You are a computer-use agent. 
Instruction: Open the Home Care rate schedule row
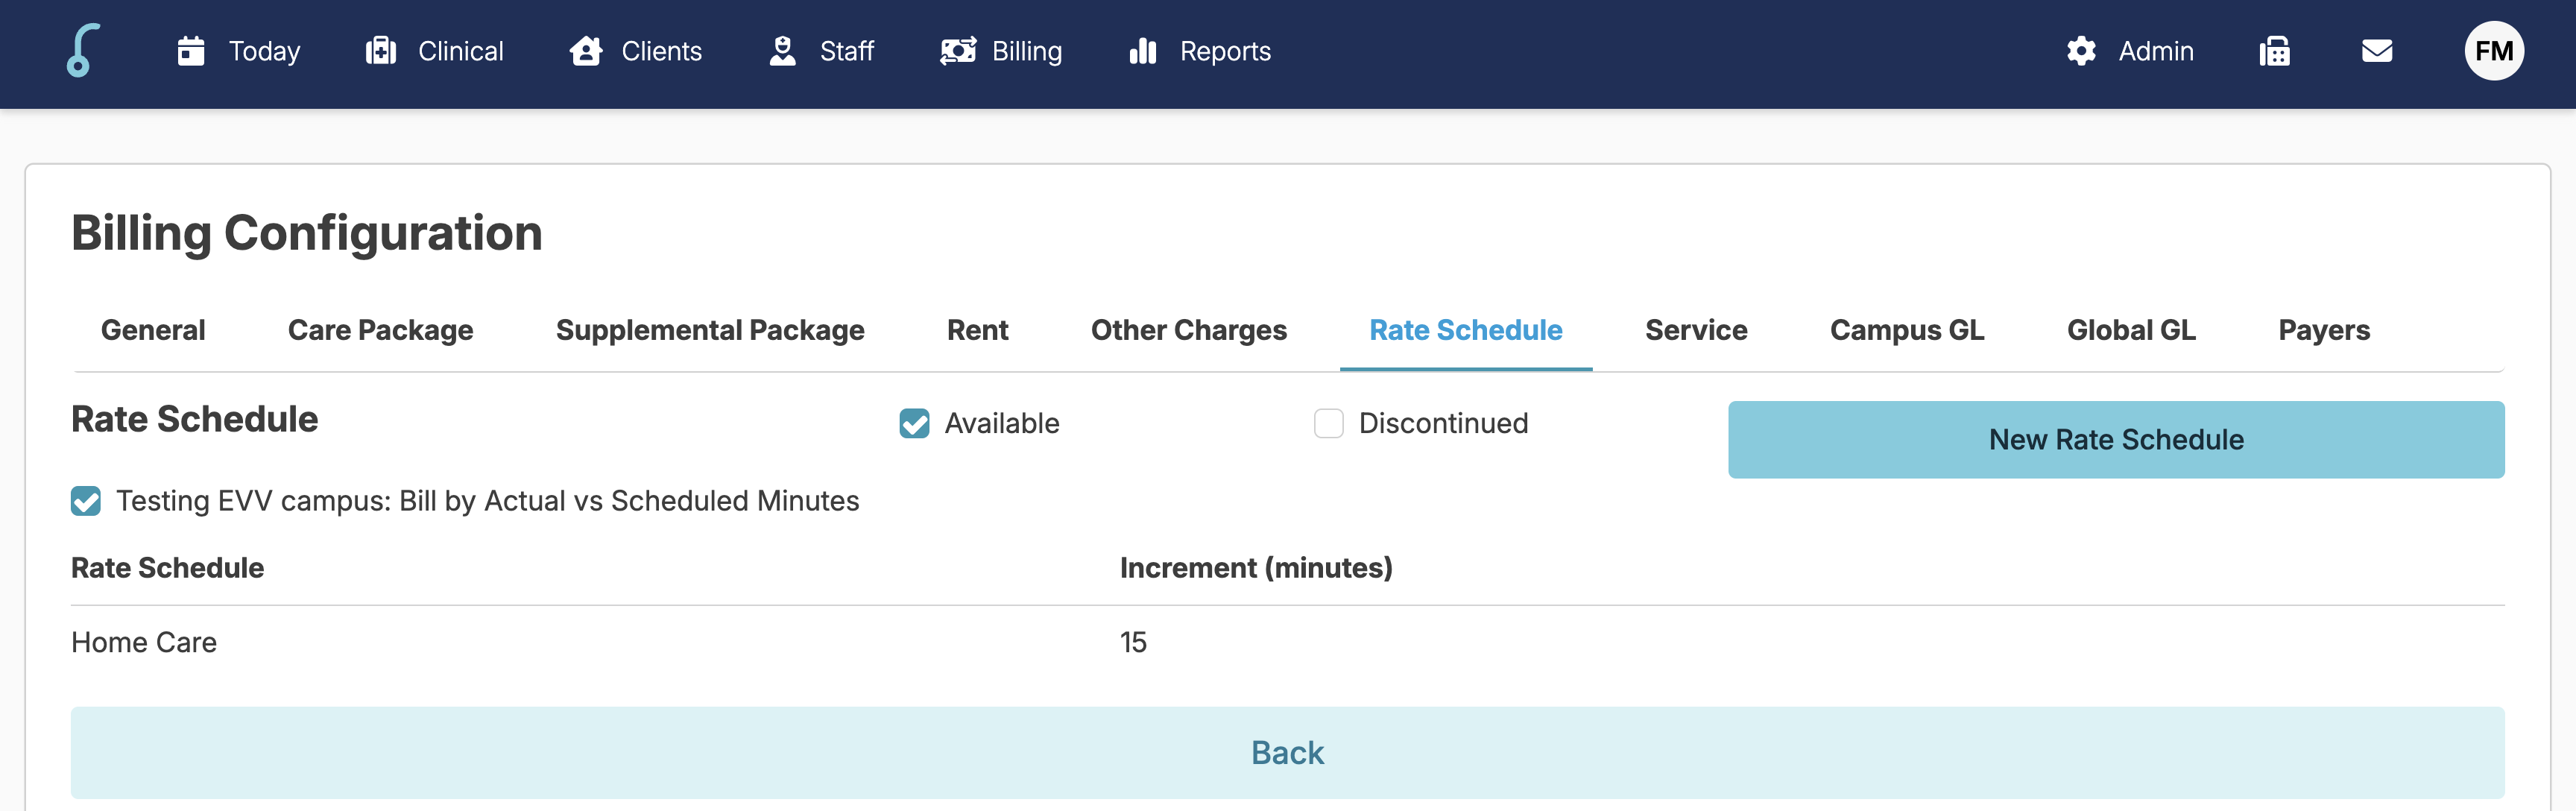(x=144, y=642)
